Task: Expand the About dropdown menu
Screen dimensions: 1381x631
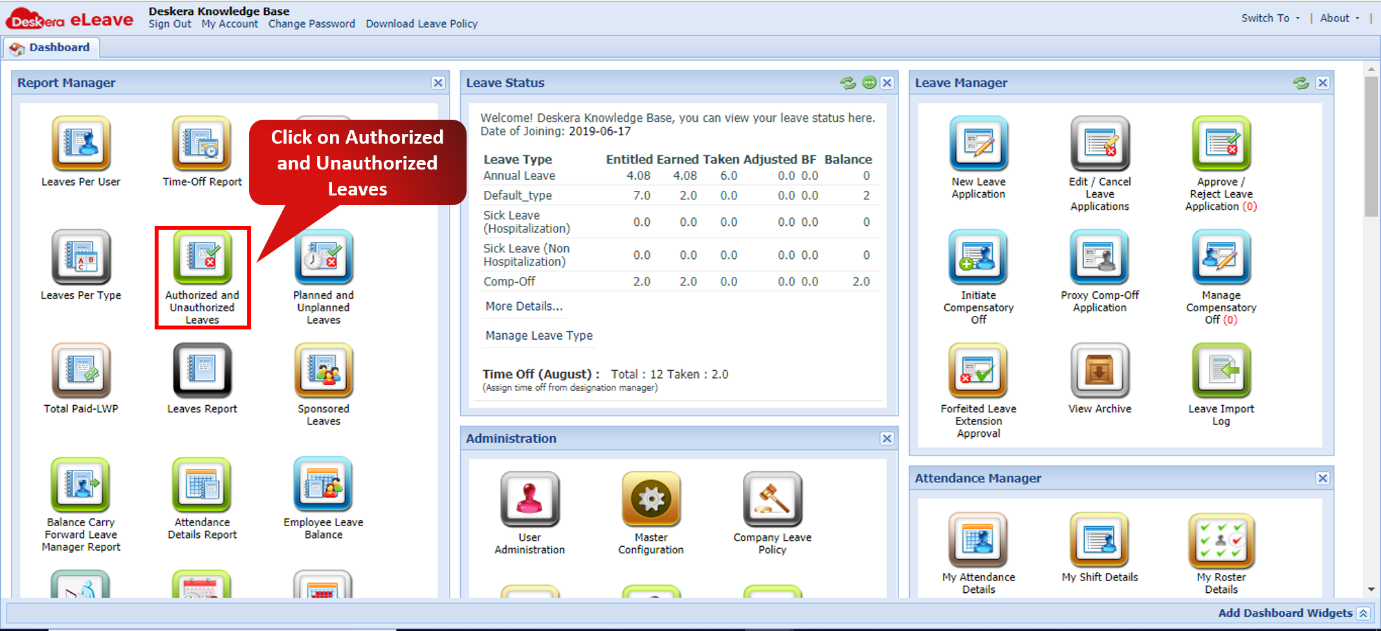Action: tap(1339, 18)
